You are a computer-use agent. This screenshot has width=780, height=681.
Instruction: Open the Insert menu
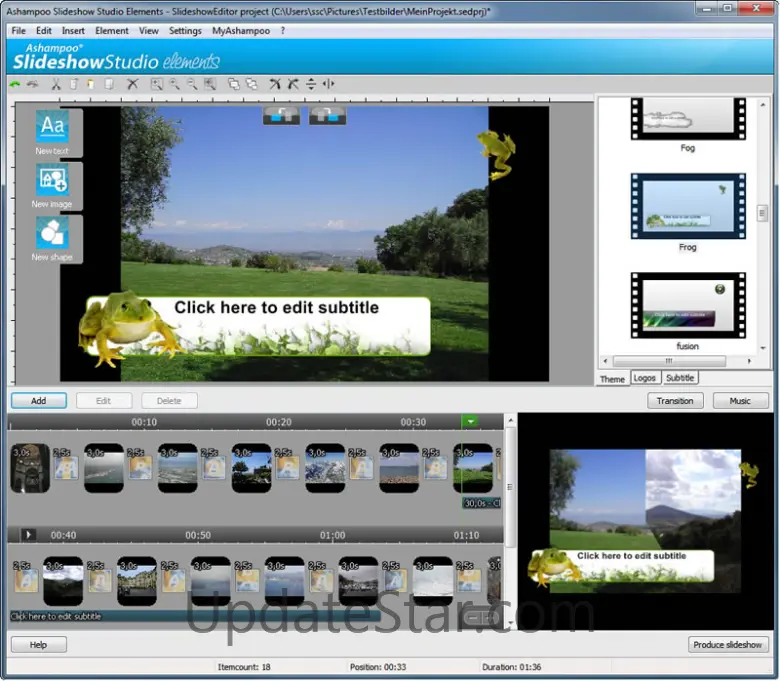coord(73,31)
